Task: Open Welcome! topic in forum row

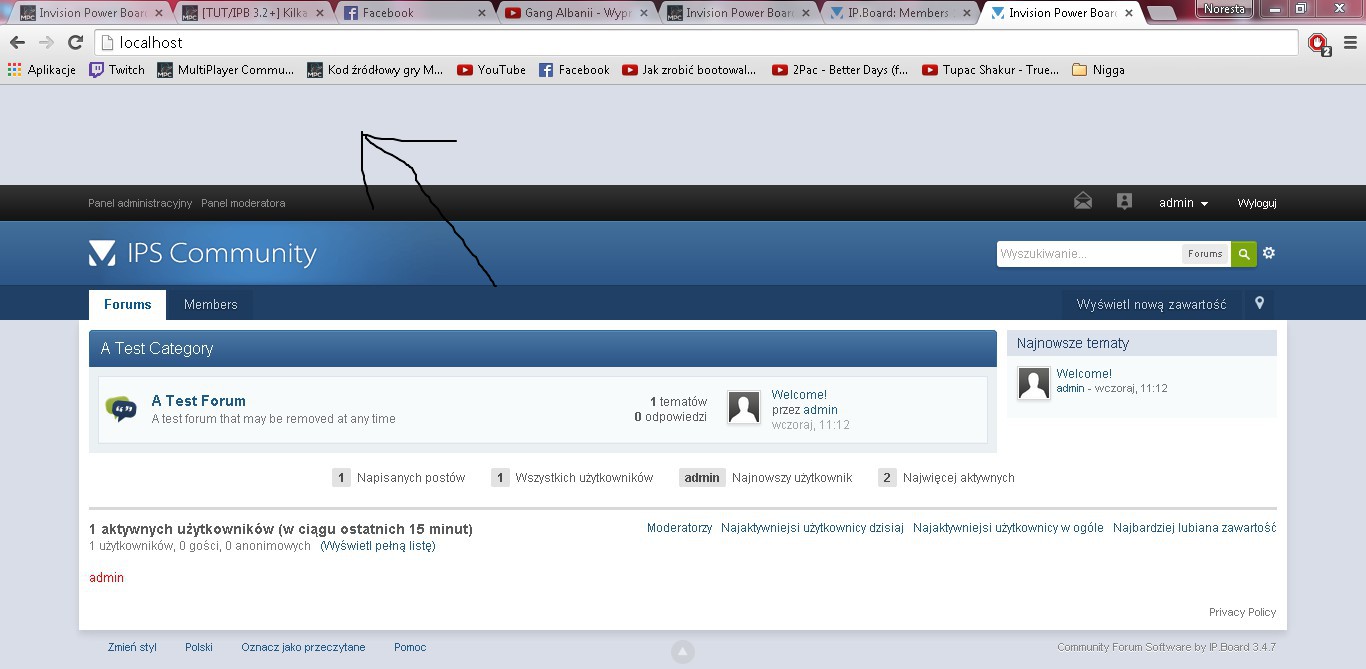Action: (799, 395)
